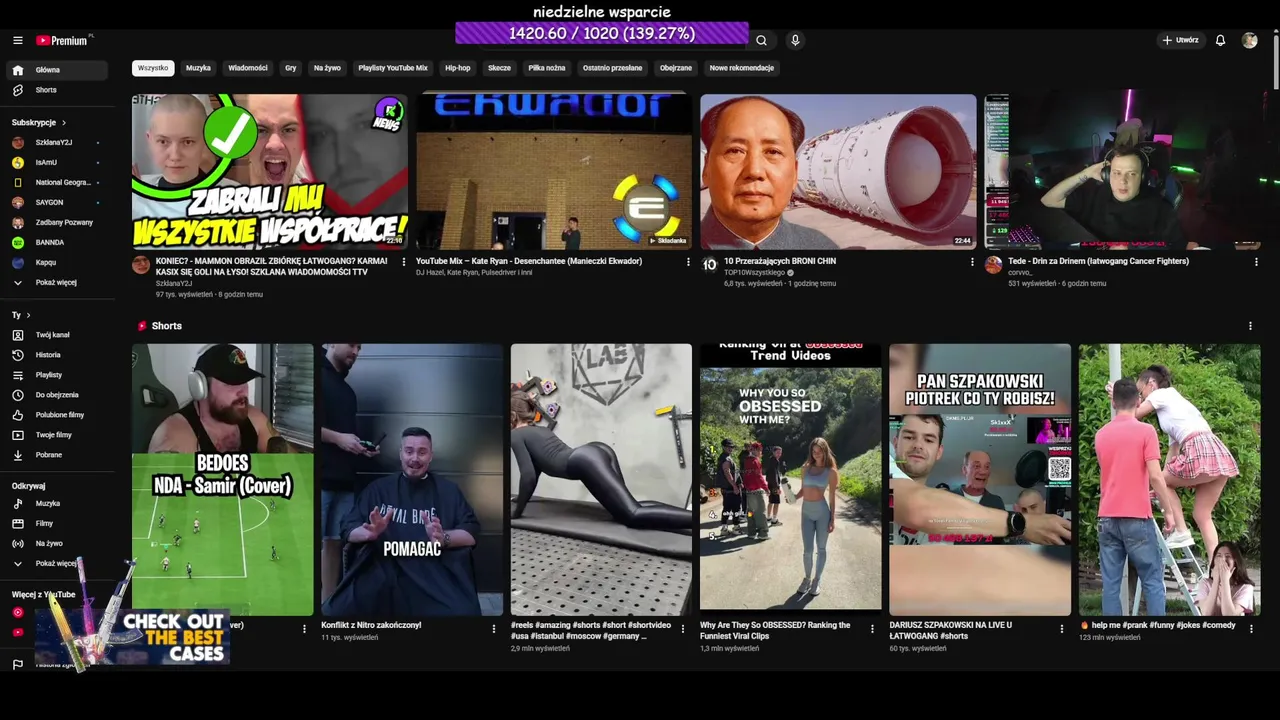Open options for 10 Przerażających BRONI CHIN
This screenshot has width=1280, height=720.
point(972,262)
